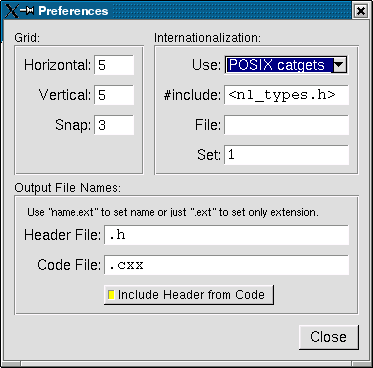The image size is (373, 368).
Task: Click the pin icon in title bar
Action: pos(27,10)
